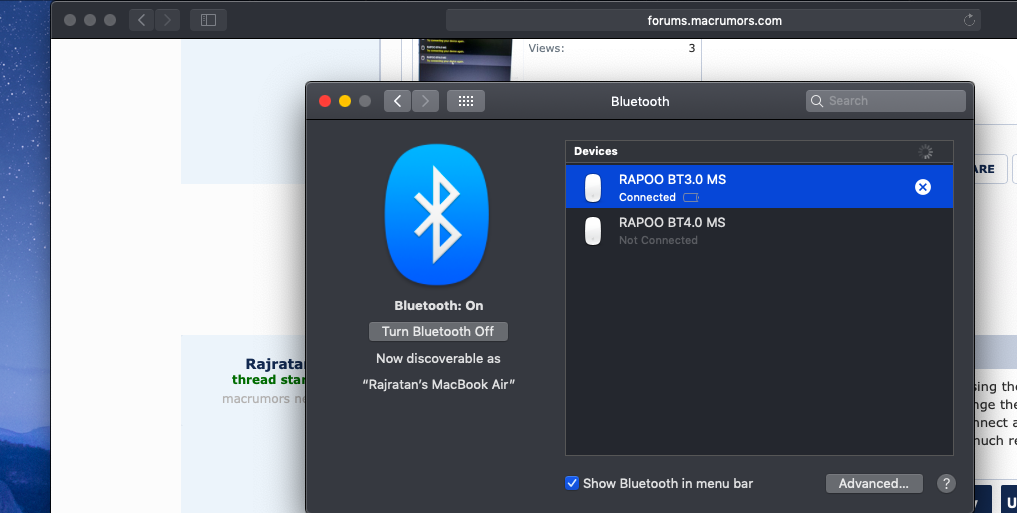Close the Bluetooth preferences window
Screen dimensions: 1017x513
325,101
